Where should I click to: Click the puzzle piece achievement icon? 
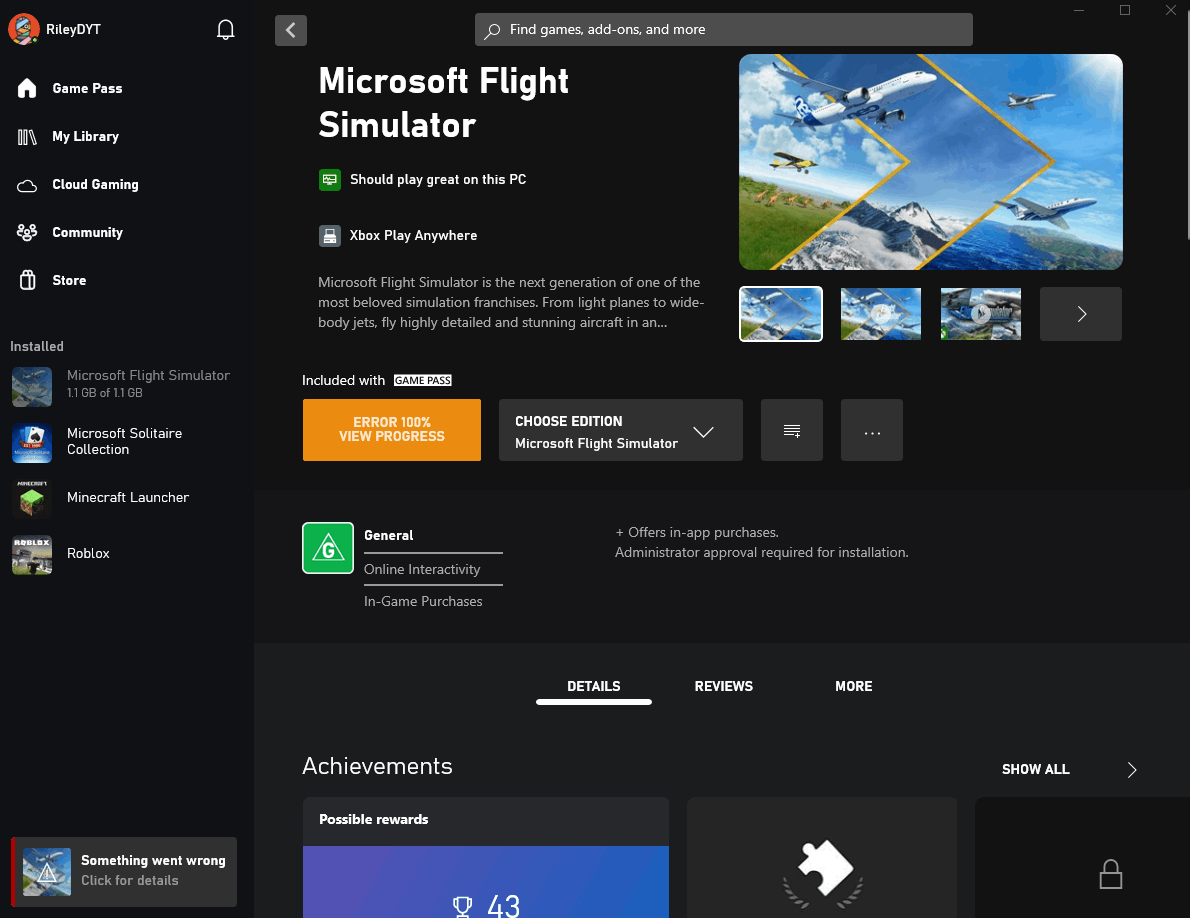824,867
